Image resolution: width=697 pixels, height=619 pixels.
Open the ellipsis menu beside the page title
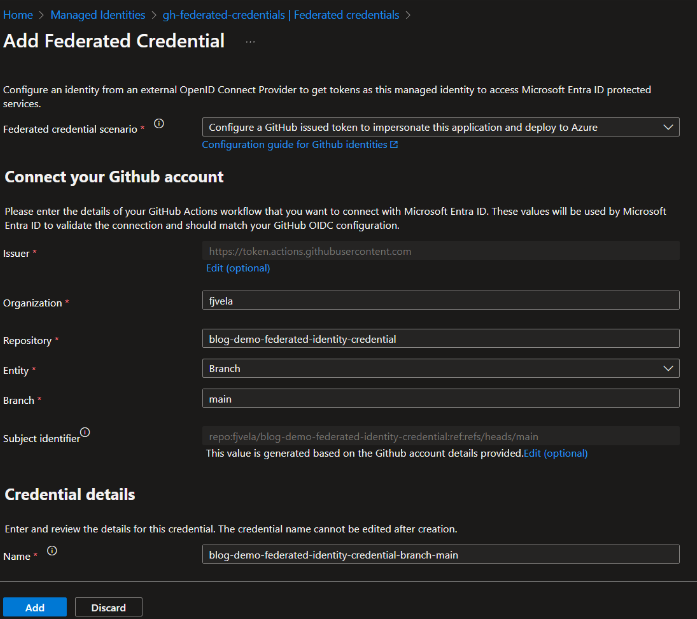pos(250,42)
